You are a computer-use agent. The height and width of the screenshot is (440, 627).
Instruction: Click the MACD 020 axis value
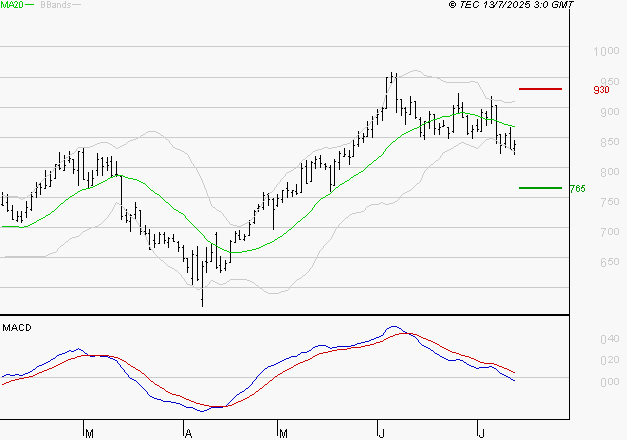pos(609,360)
